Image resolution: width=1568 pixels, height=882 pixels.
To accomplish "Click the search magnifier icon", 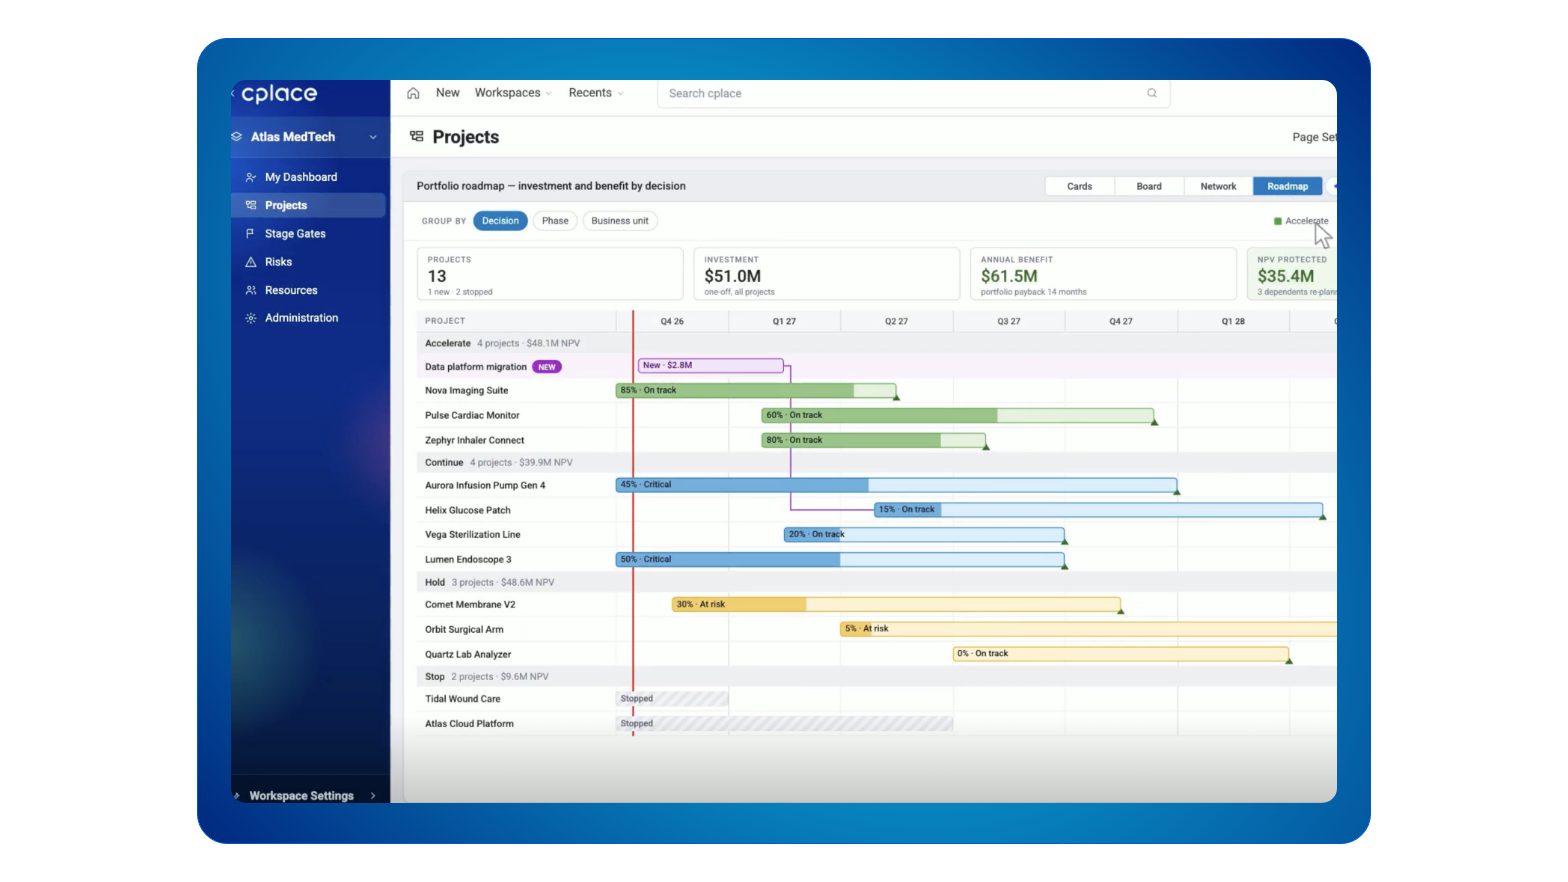I will pyautogui.click(x=1152, y=93).
